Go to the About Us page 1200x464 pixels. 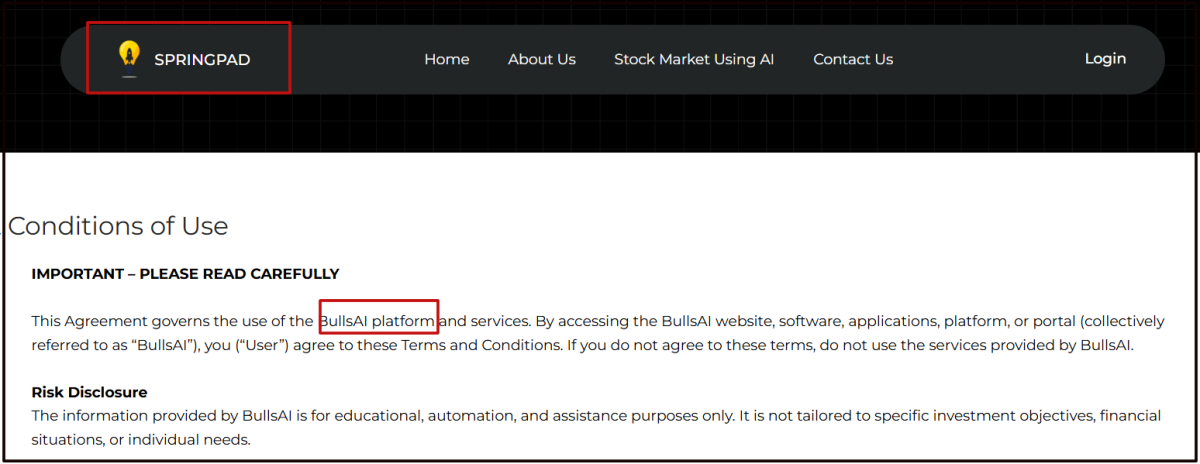pos(542,59)
